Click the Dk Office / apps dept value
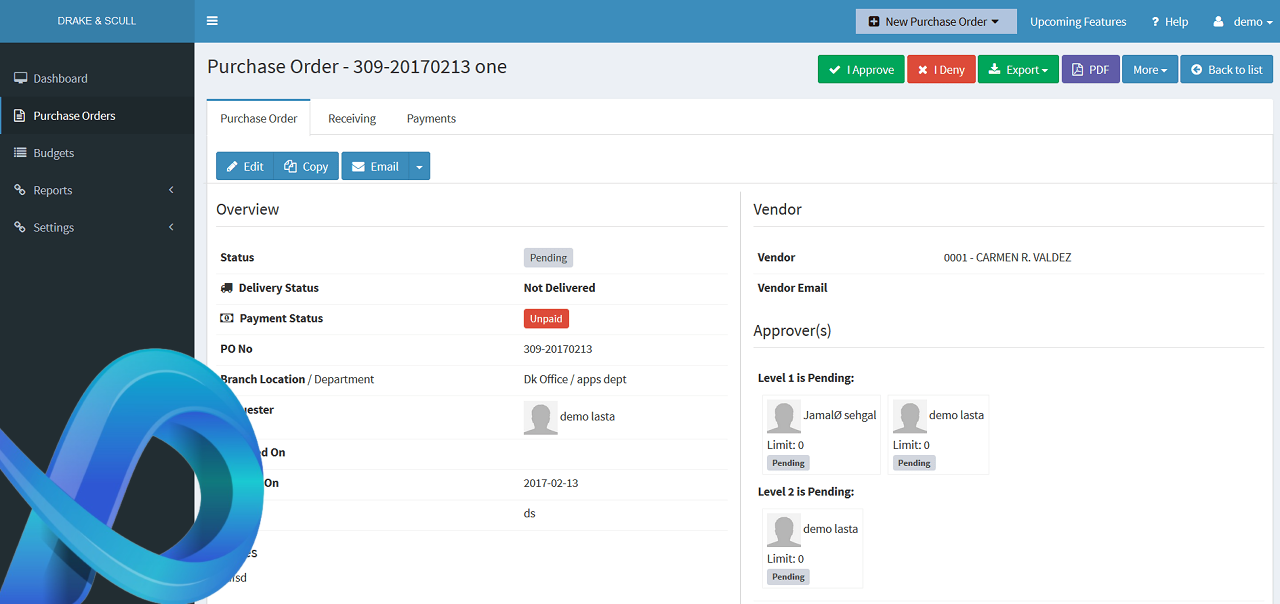1280x604 pixels. 575,379
